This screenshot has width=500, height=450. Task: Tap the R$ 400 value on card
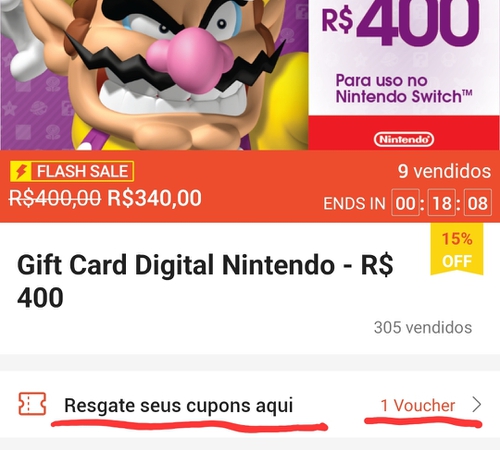coord(401,23)
